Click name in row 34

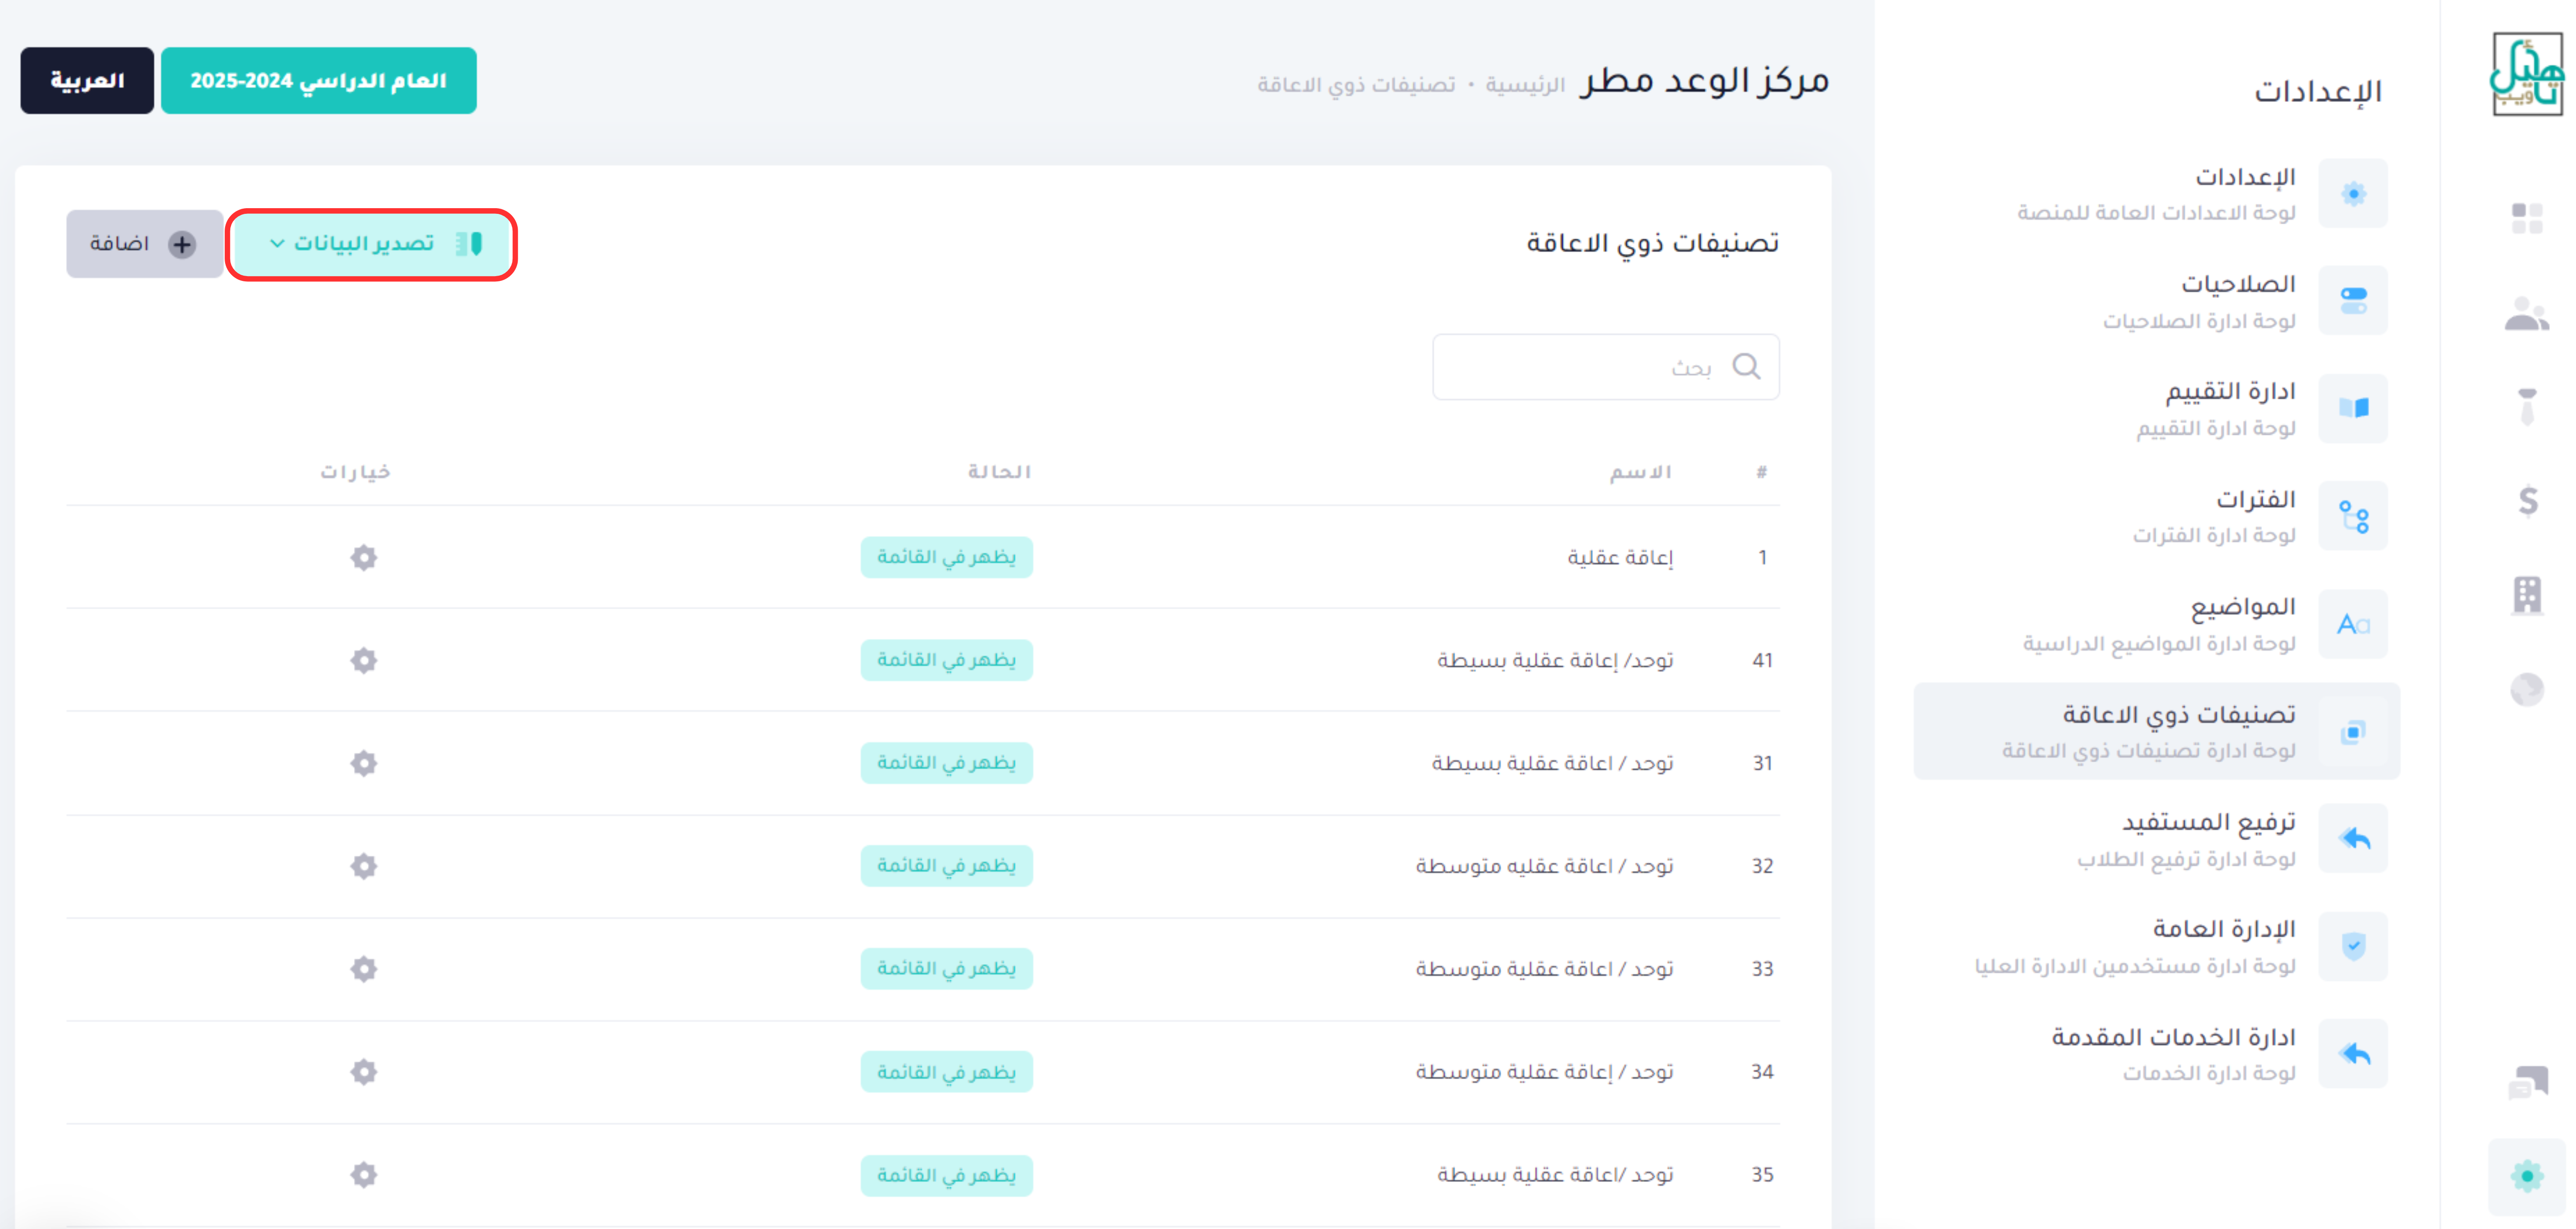(1544, 1072)
